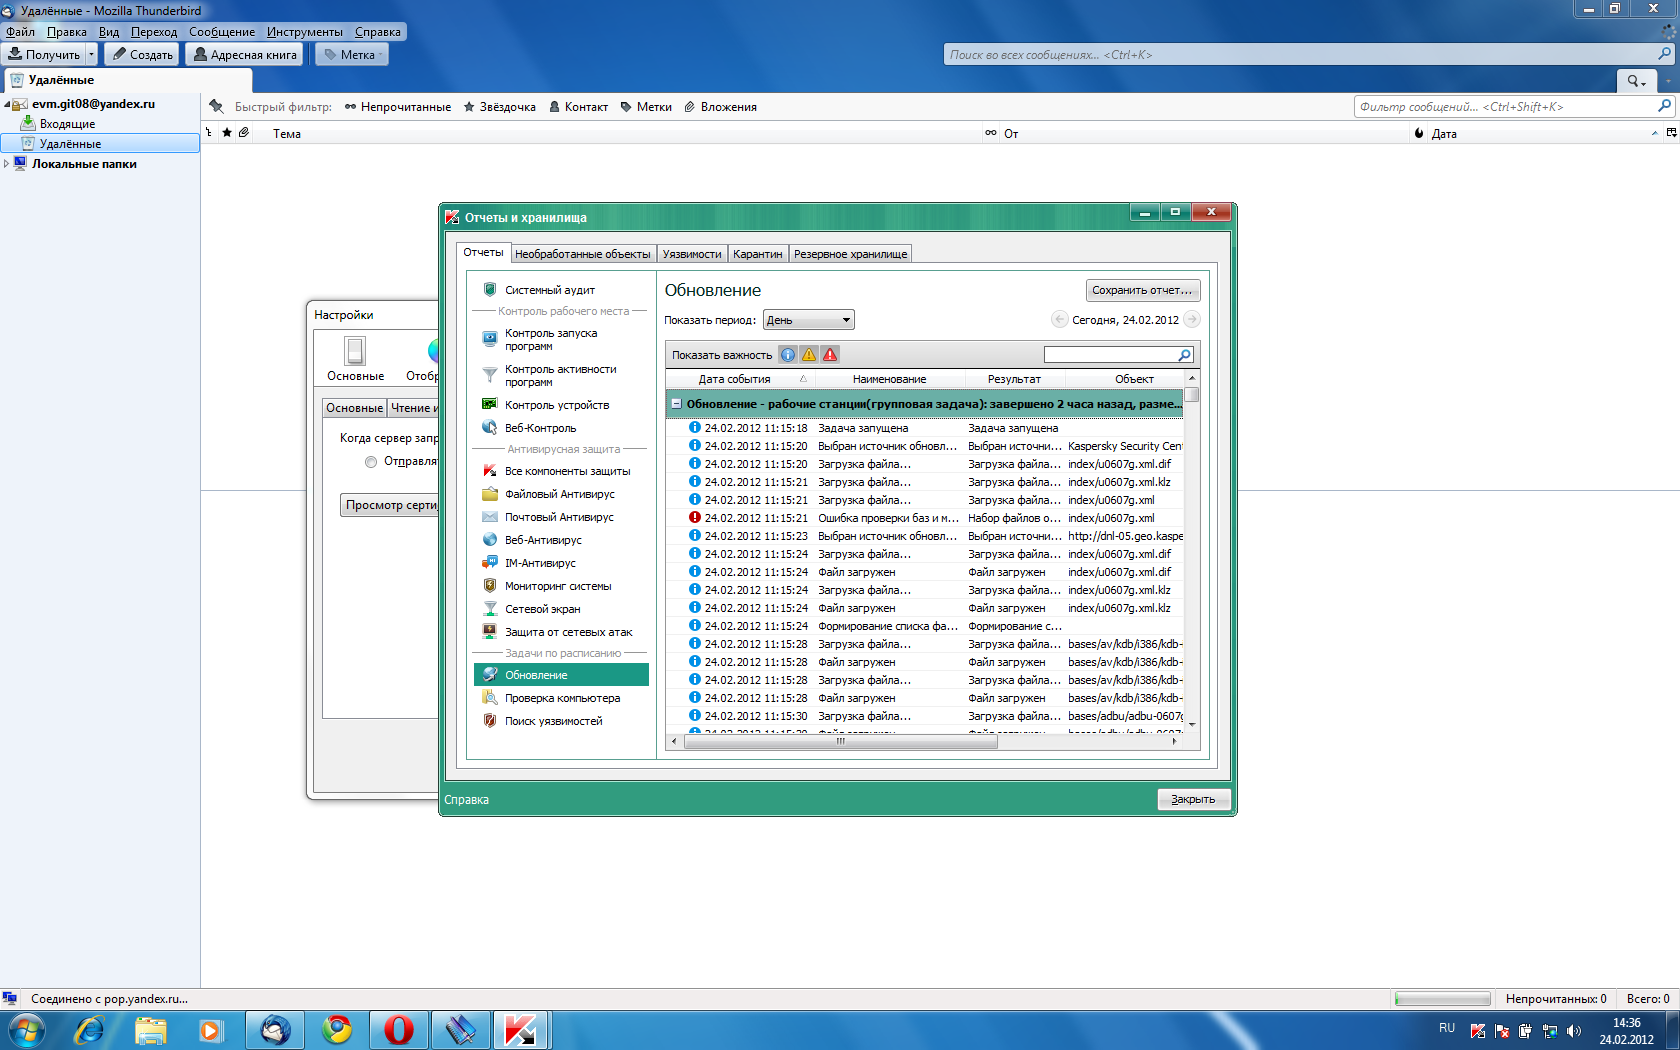Filter by Звёздочка in quick filter bar

pyautogui.click(x=499, y=107)
